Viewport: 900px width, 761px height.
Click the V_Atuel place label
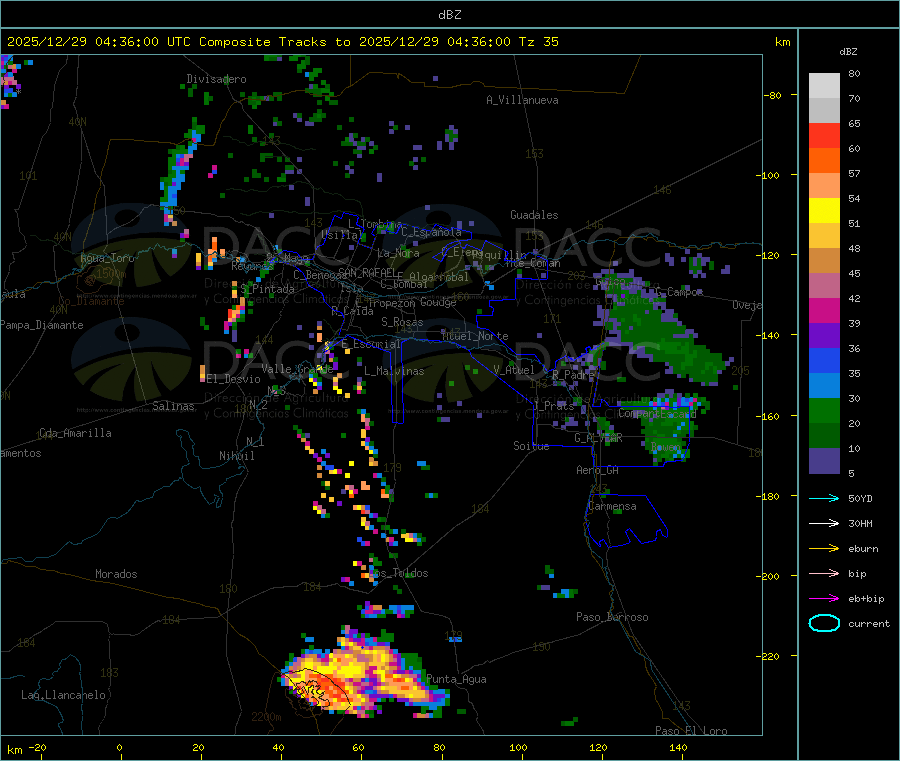[514, 370]
